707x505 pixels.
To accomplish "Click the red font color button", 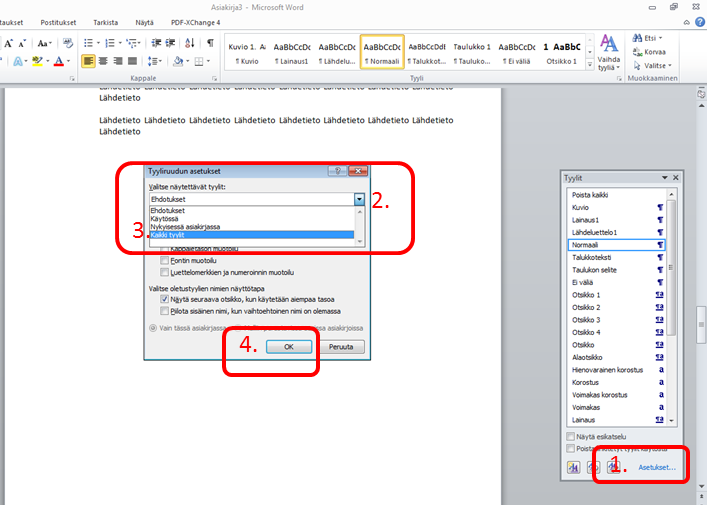I will [x=59, y=61].
